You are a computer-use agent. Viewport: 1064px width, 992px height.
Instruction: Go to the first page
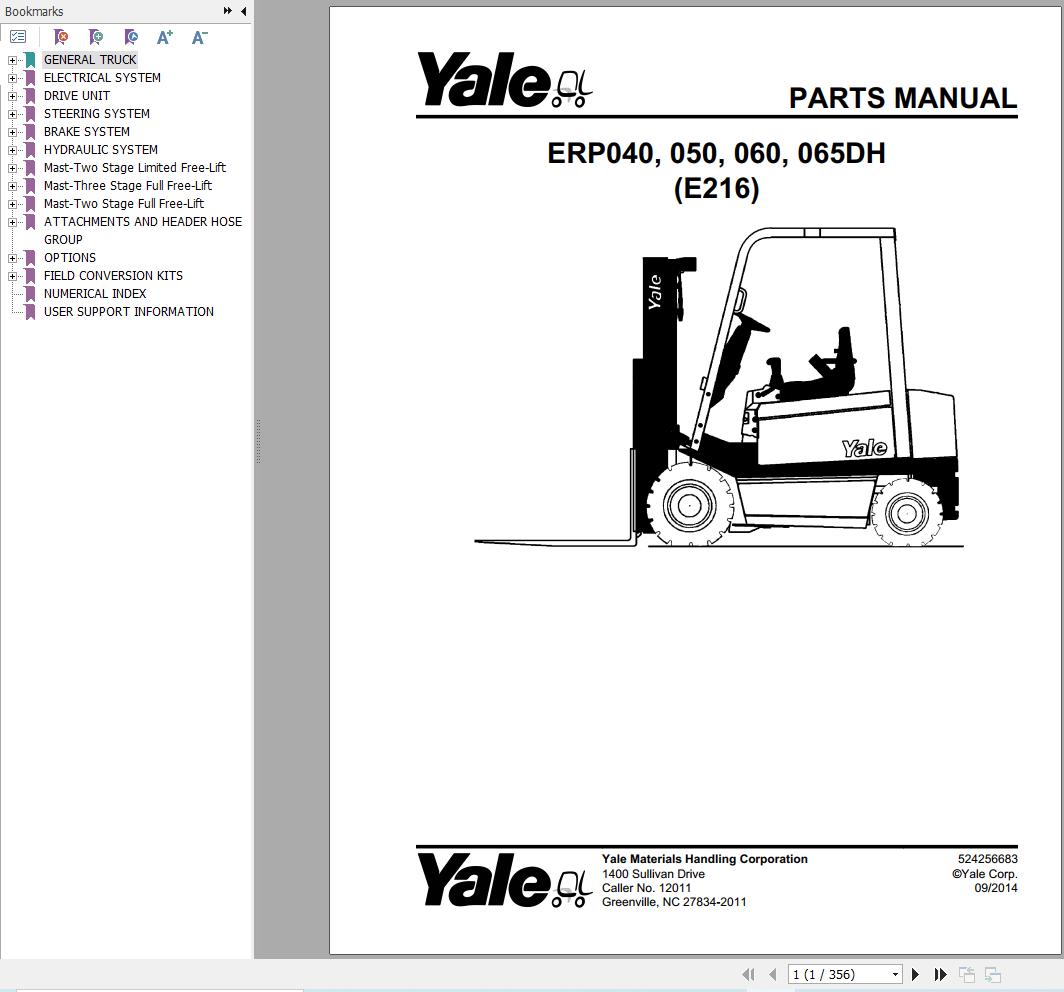coord(748,973)
